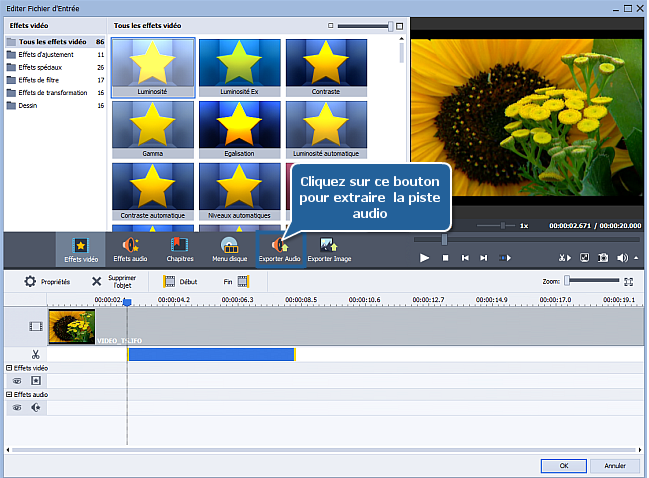Image resolution: width=649 pixels, height=478 pixels.
Task: Toggle visibility eye on Effets audio track
Action: pos(17,408)
